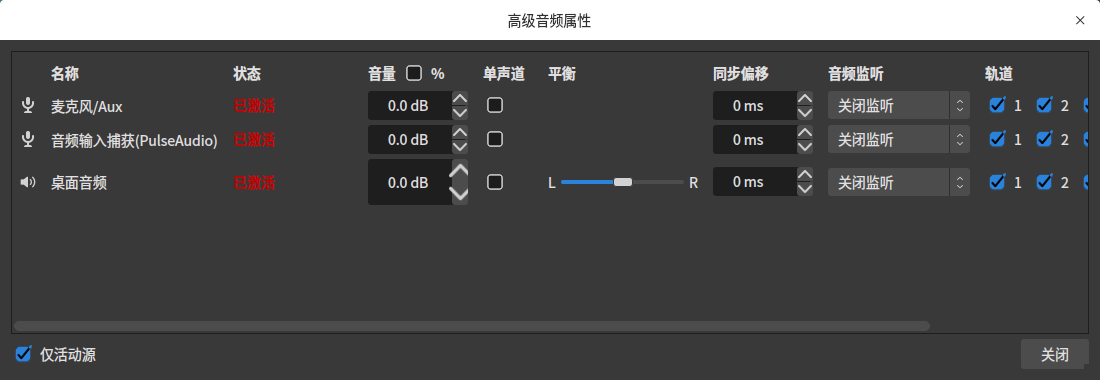Click the 桌面音频 balance slider handle

[623, 182]
